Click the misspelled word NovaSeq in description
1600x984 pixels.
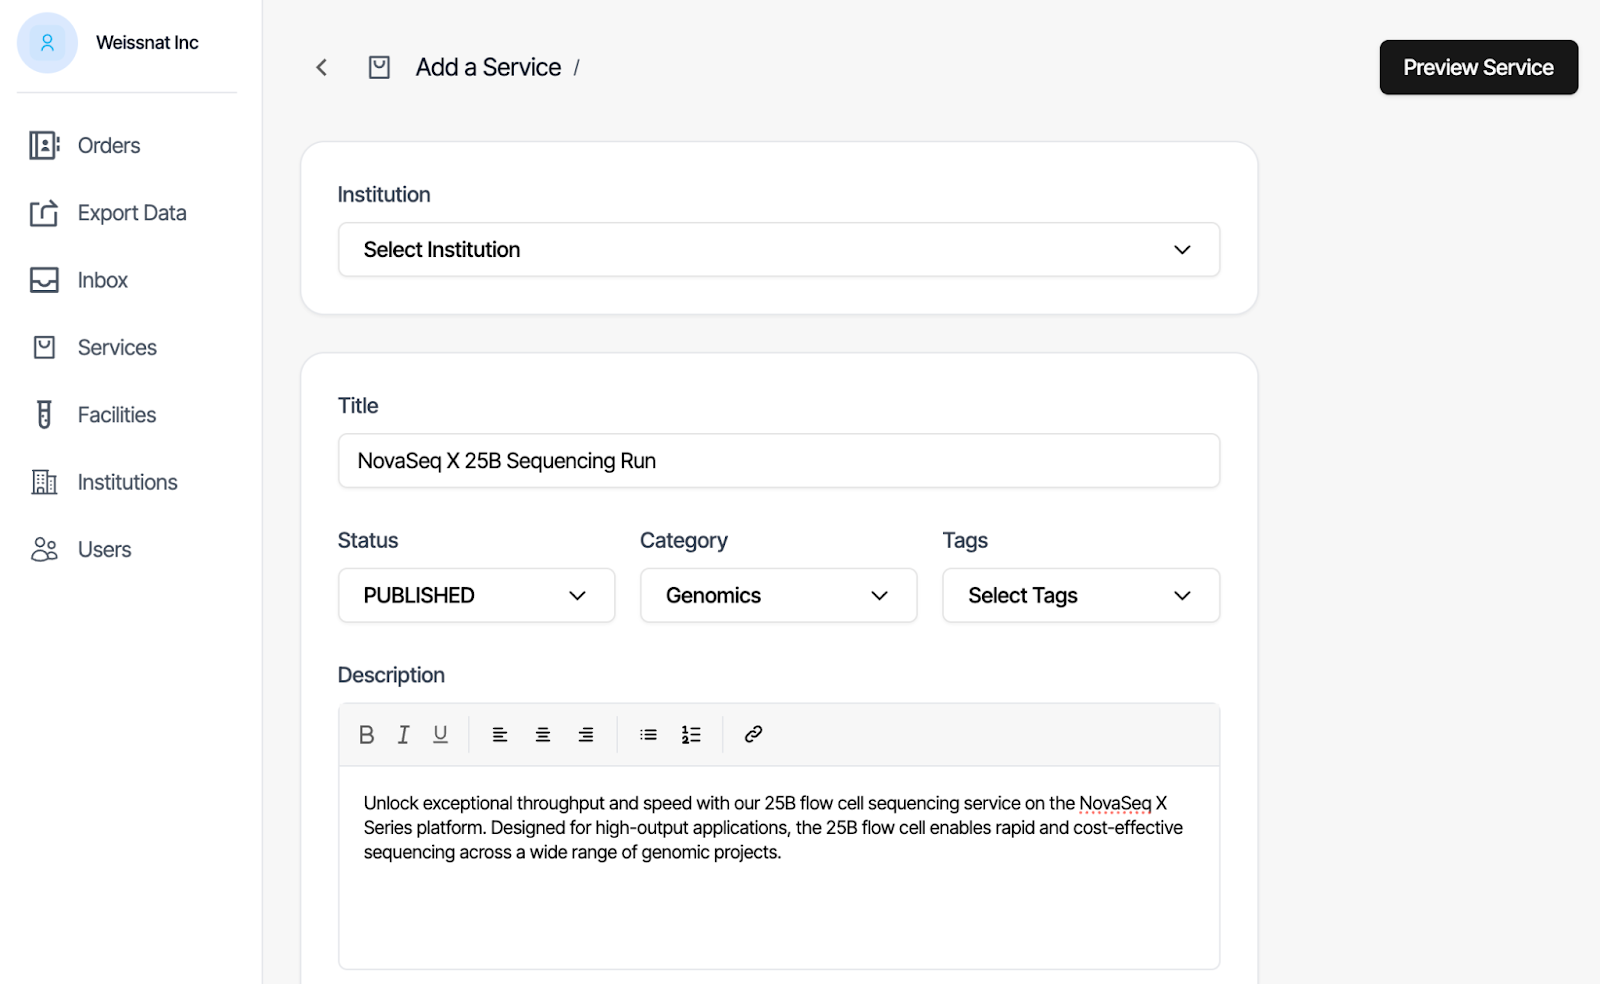pyautogui.click(x=1115, y=803)
